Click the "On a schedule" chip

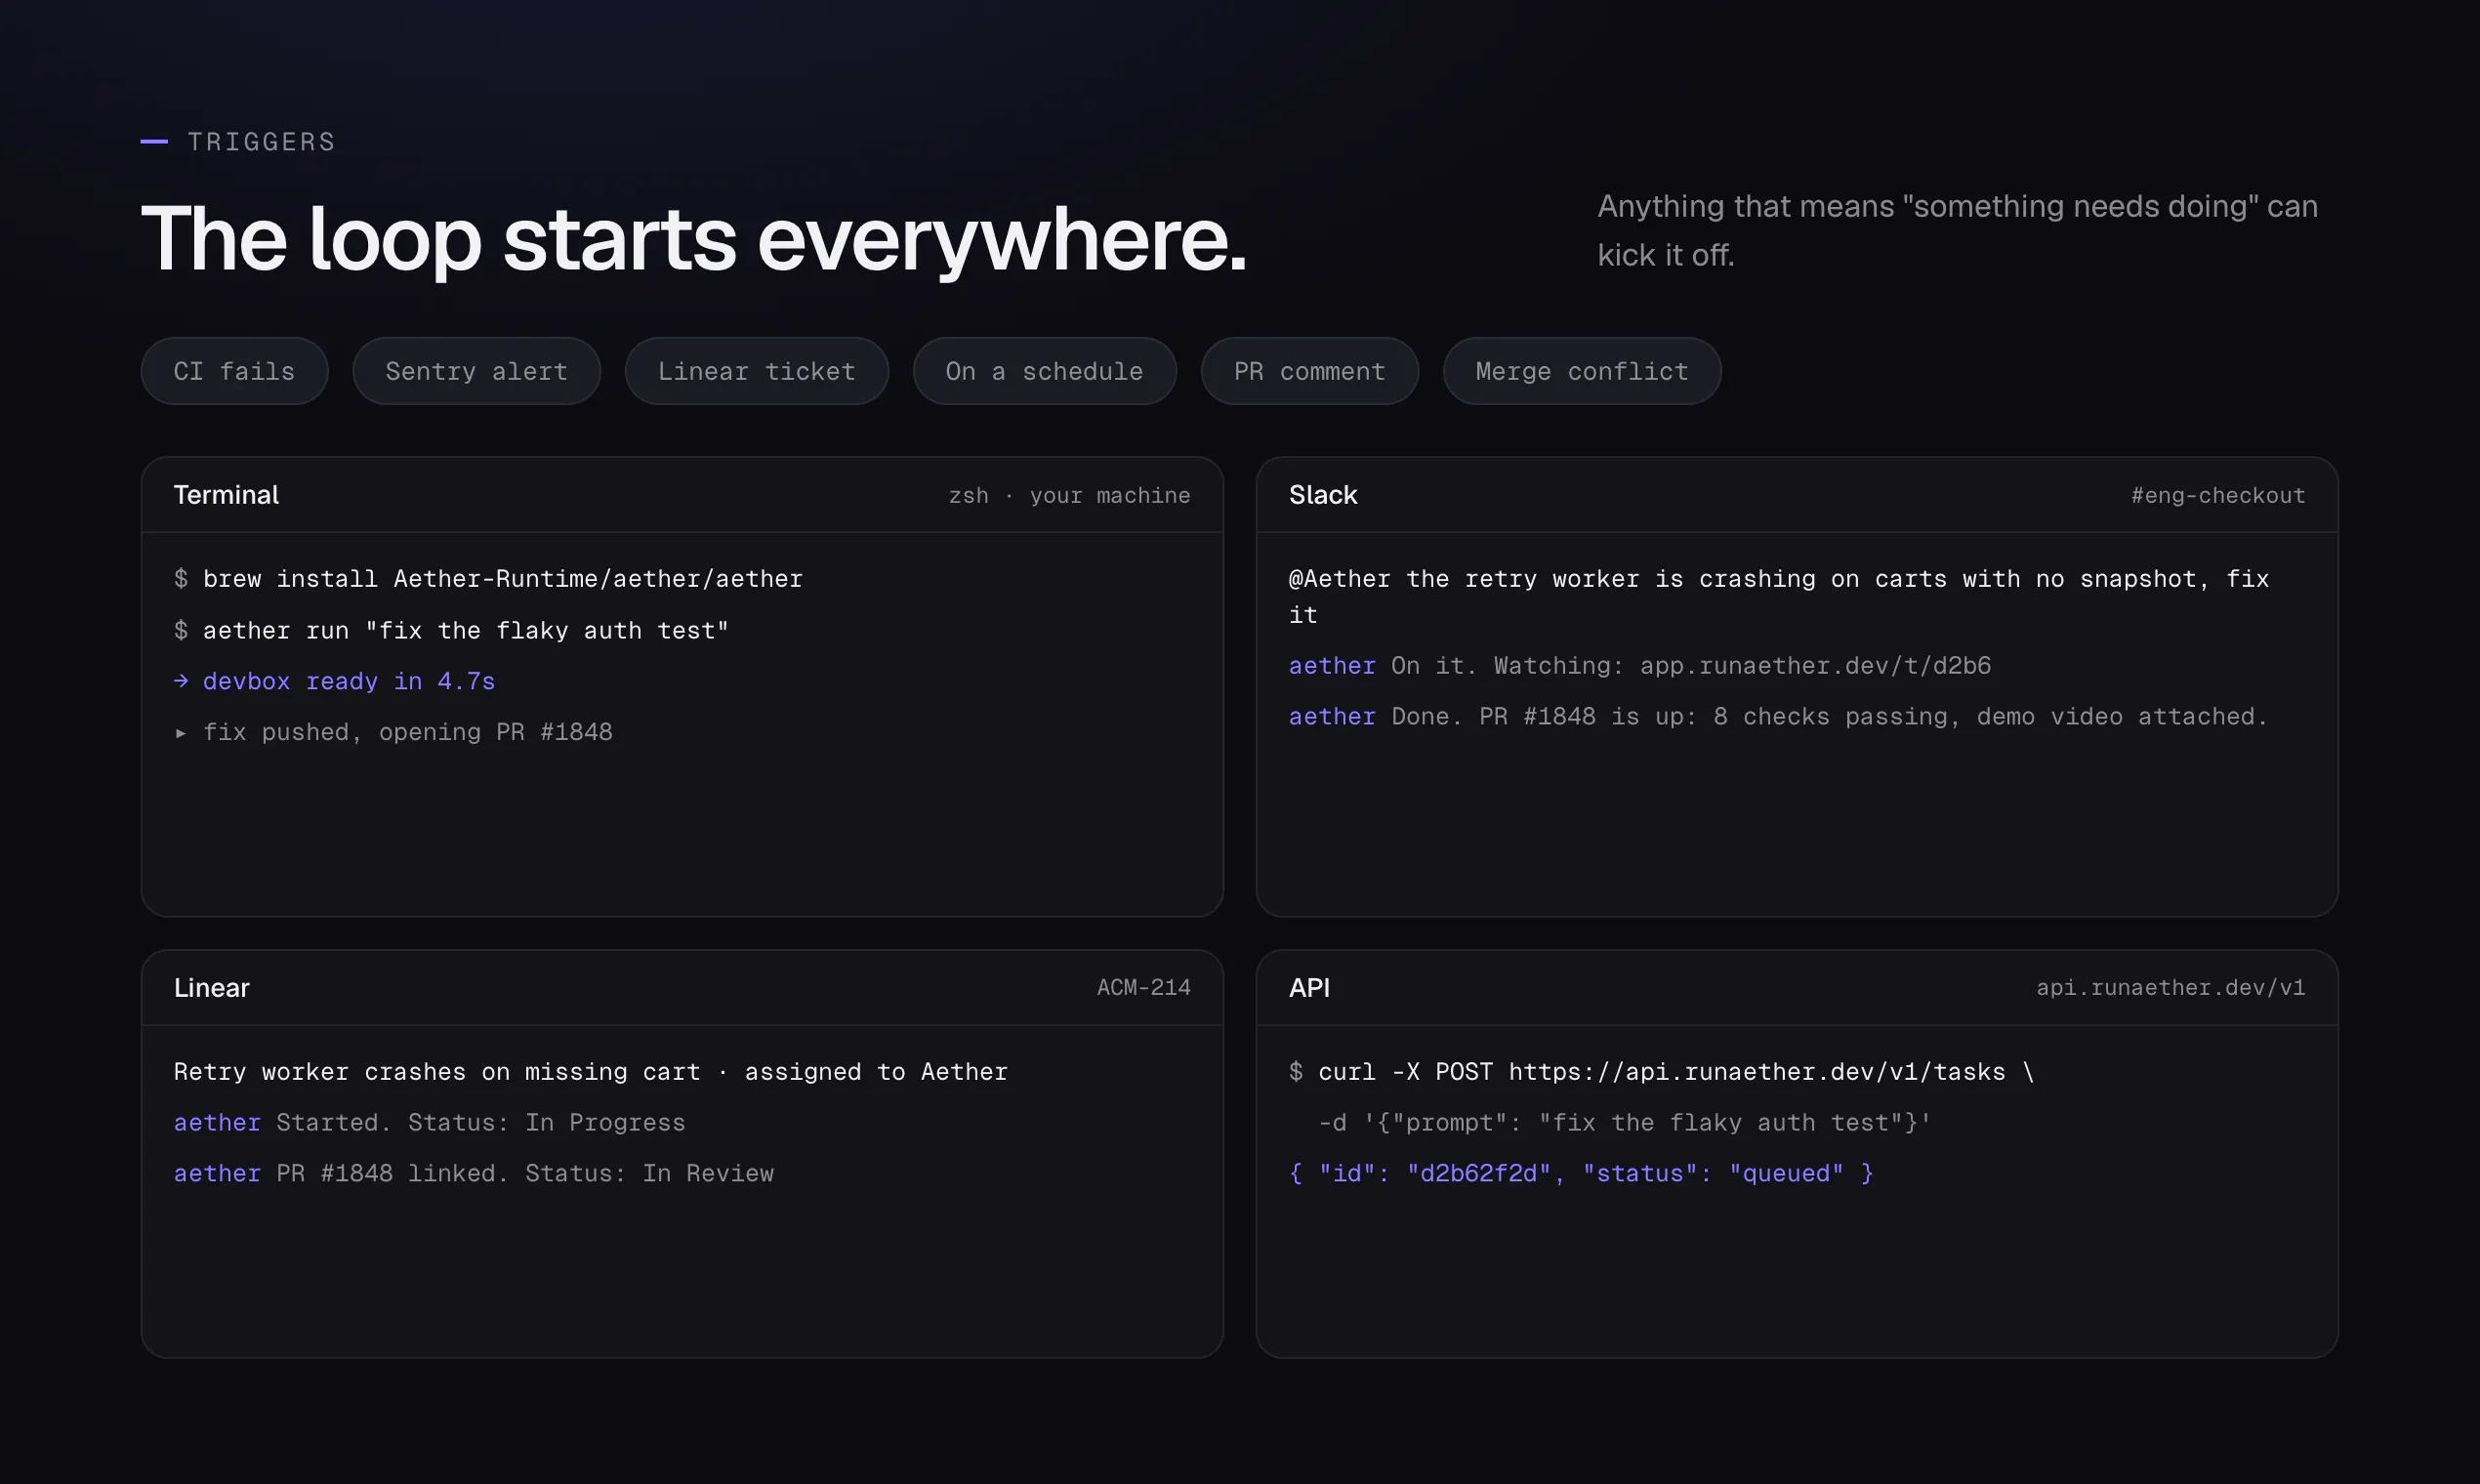(1044, 371)
